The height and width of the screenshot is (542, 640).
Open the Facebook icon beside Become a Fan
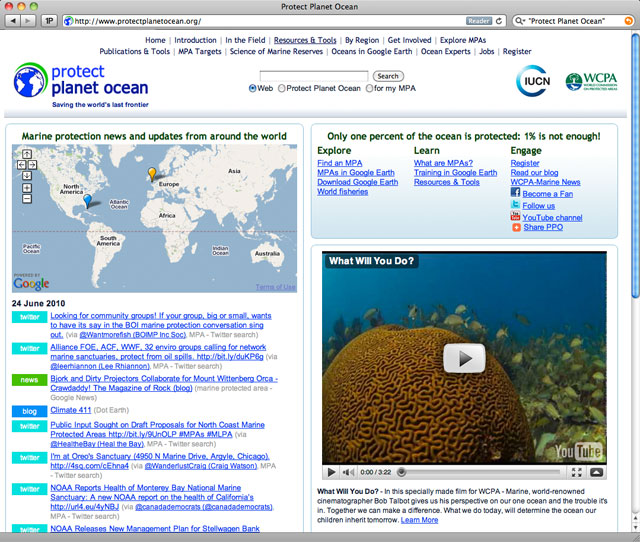516,192
